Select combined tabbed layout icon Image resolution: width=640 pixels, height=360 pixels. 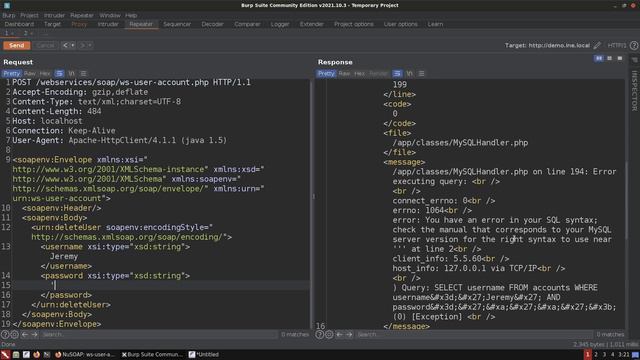coord(620,59)
